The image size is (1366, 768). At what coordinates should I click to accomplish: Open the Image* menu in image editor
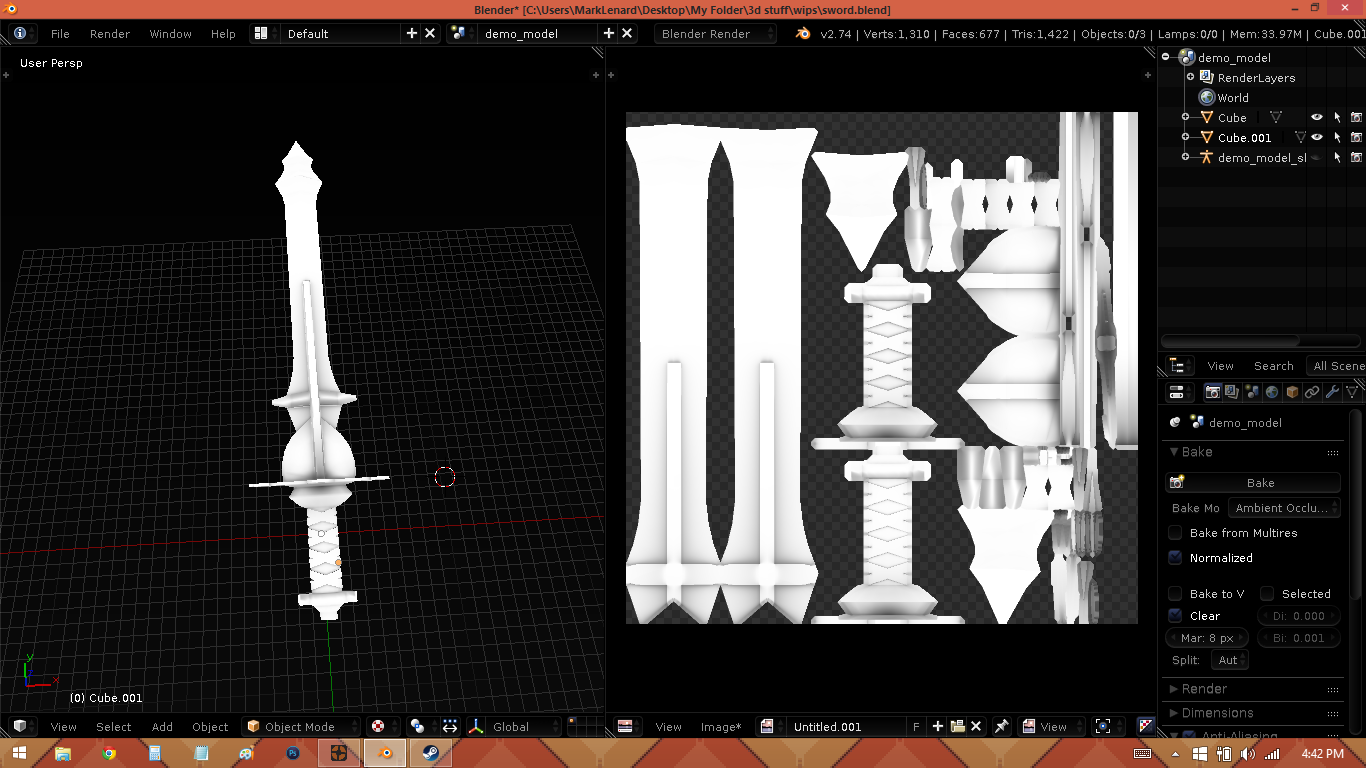tap(721, 727)
